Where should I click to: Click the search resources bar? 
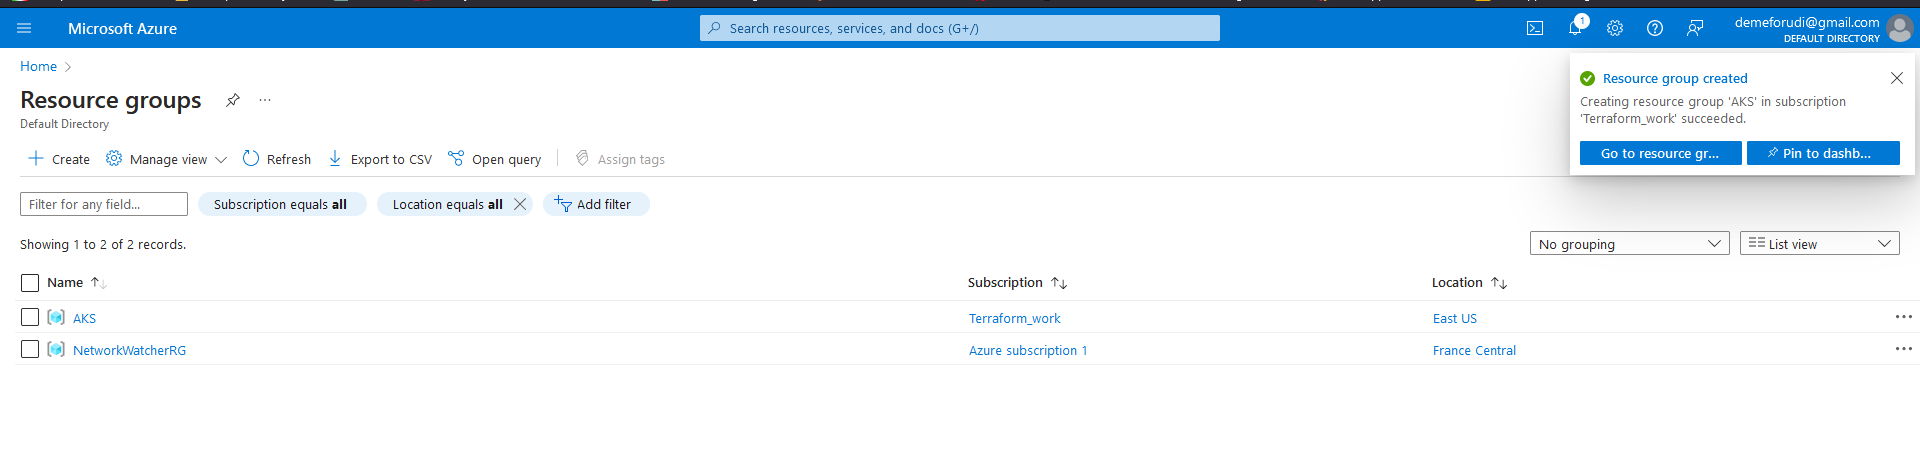(960, 28)
